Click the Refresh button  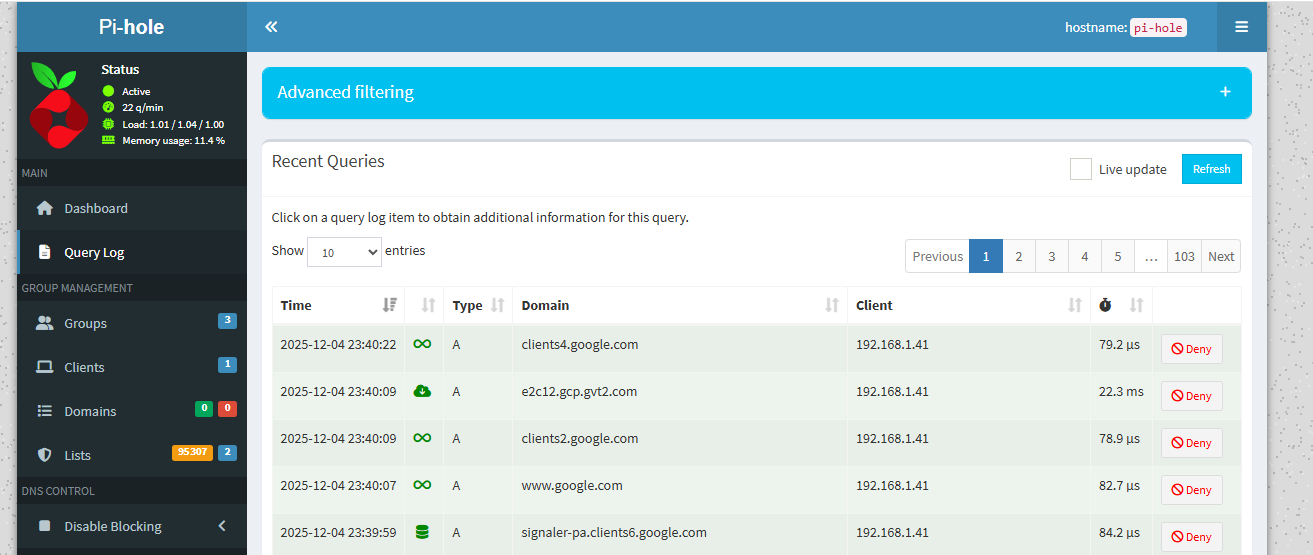pos(1211,169)
